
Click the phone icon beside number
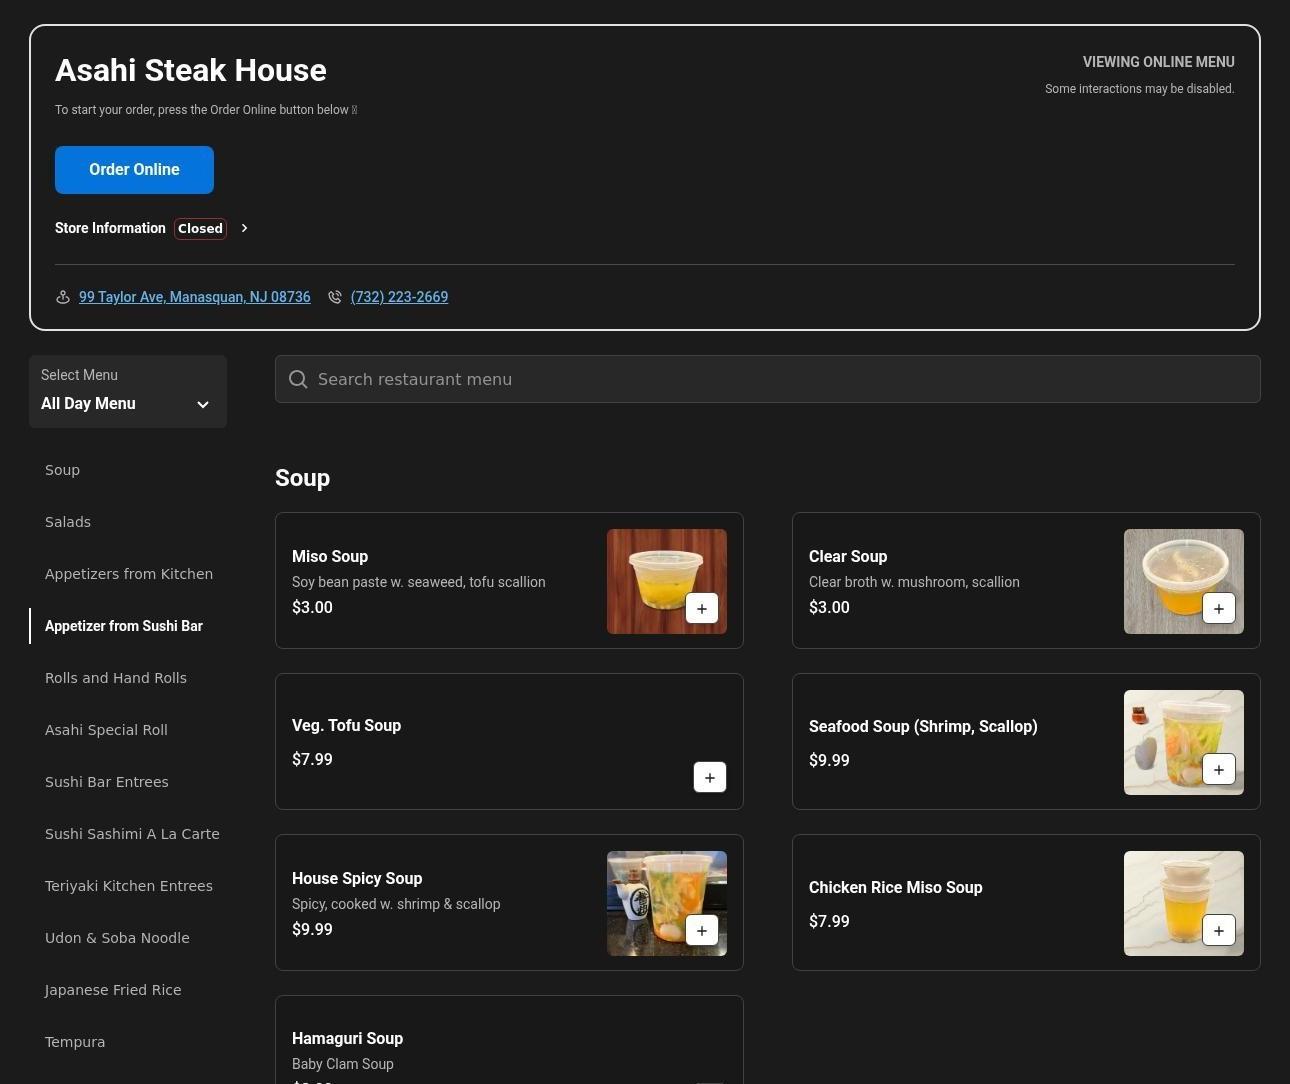point(335,297)
